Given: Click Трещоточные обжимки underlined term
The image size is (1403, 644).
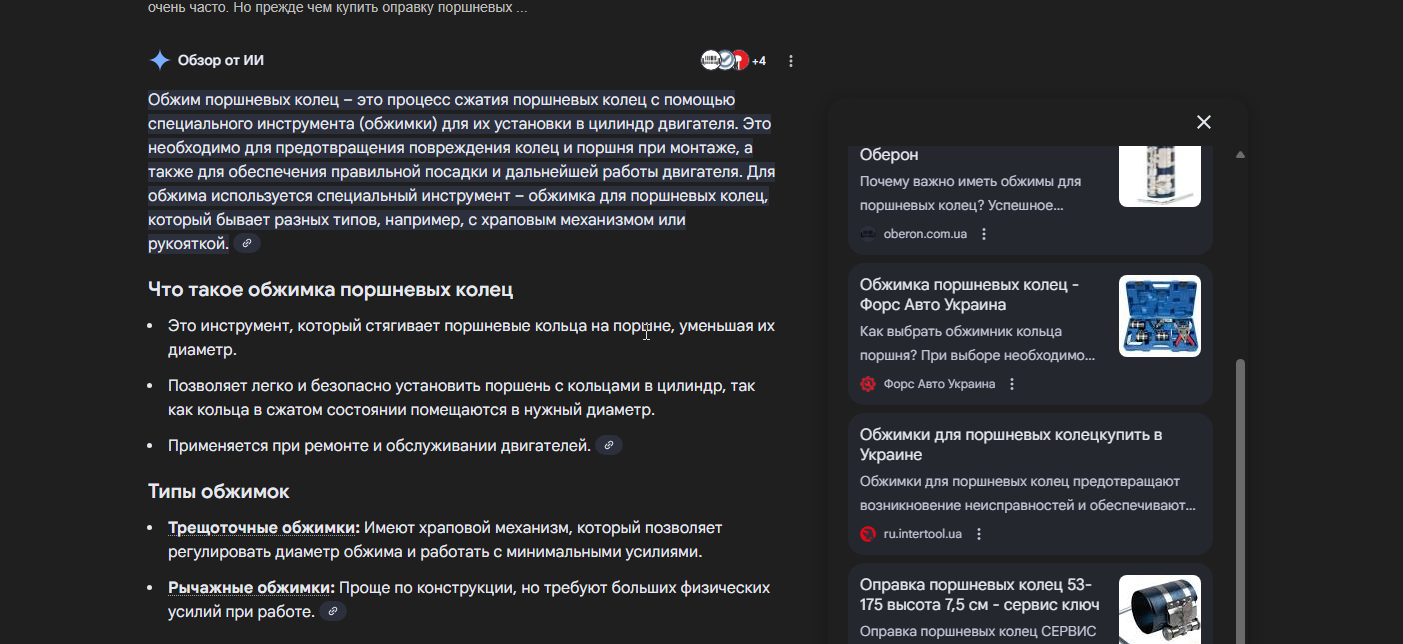Looking at the screenshot, I should tap(264, 527).
